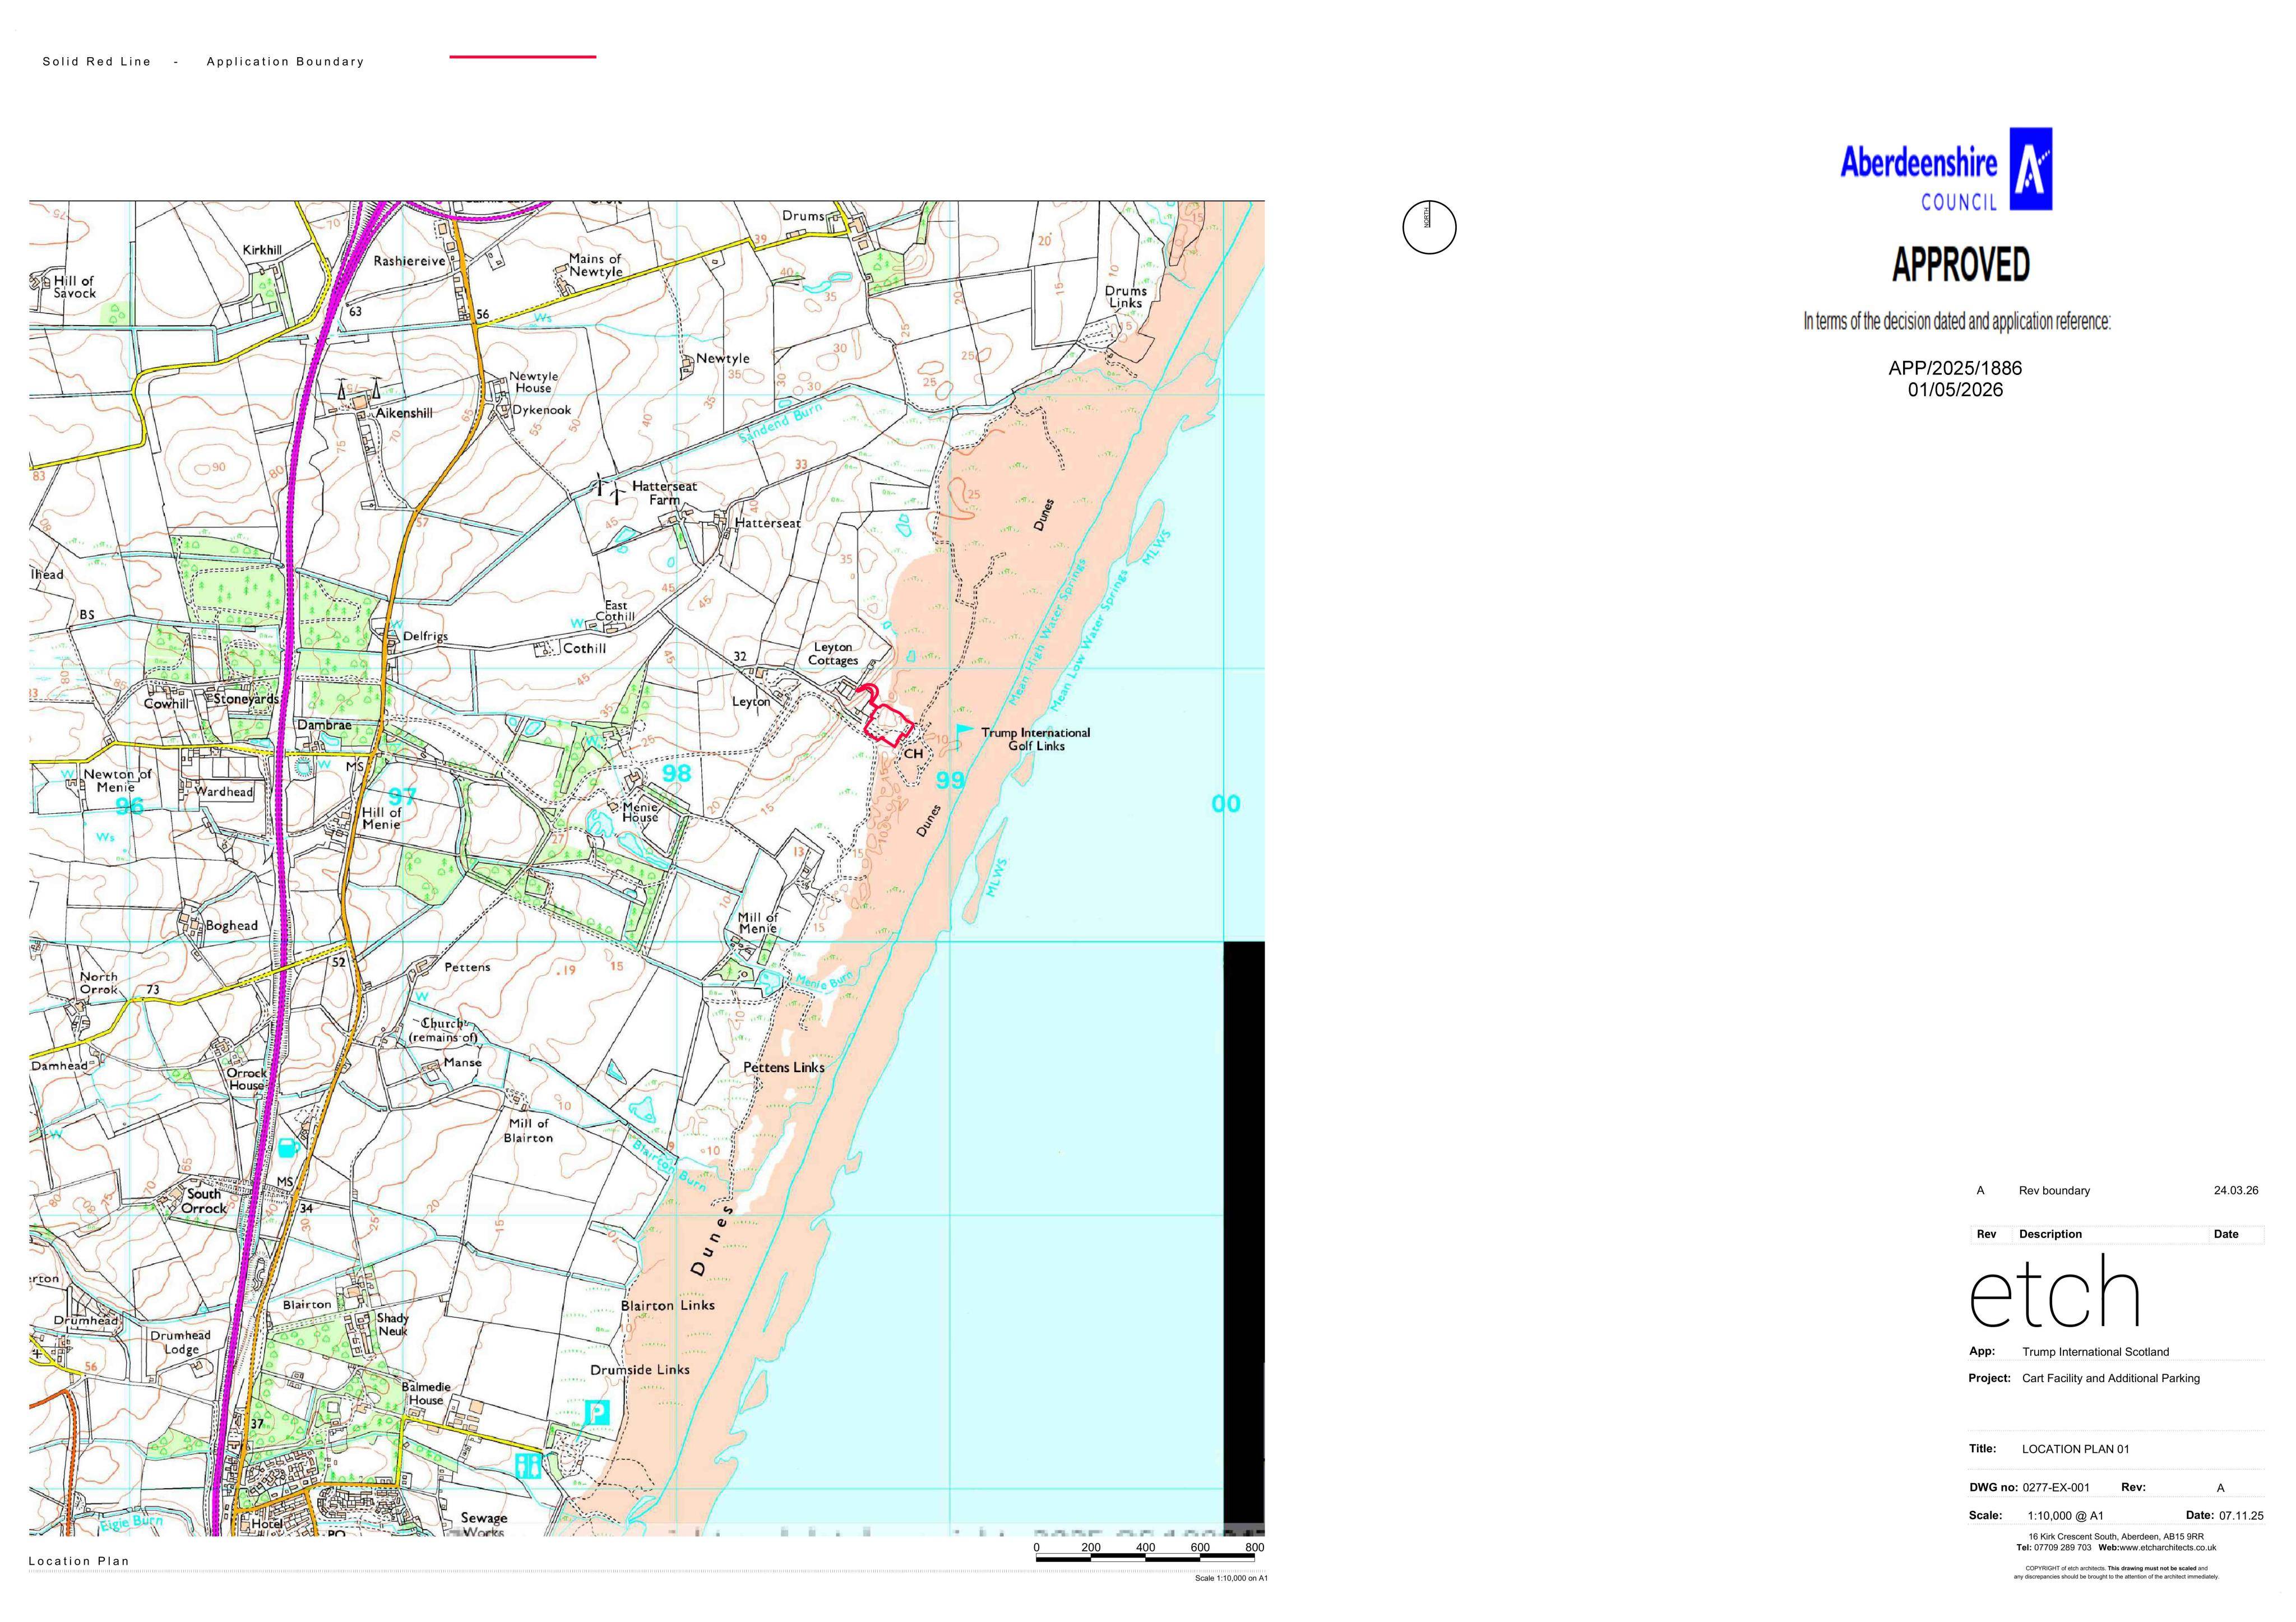
Task: Select 'Trump International Scotland' applicant text
Action: (2095, 1351)
